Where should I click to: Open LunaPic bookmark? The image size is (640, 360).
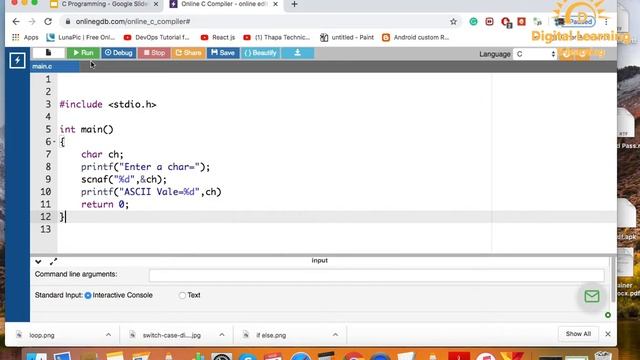pyautogui.click(x=81, y=38)
